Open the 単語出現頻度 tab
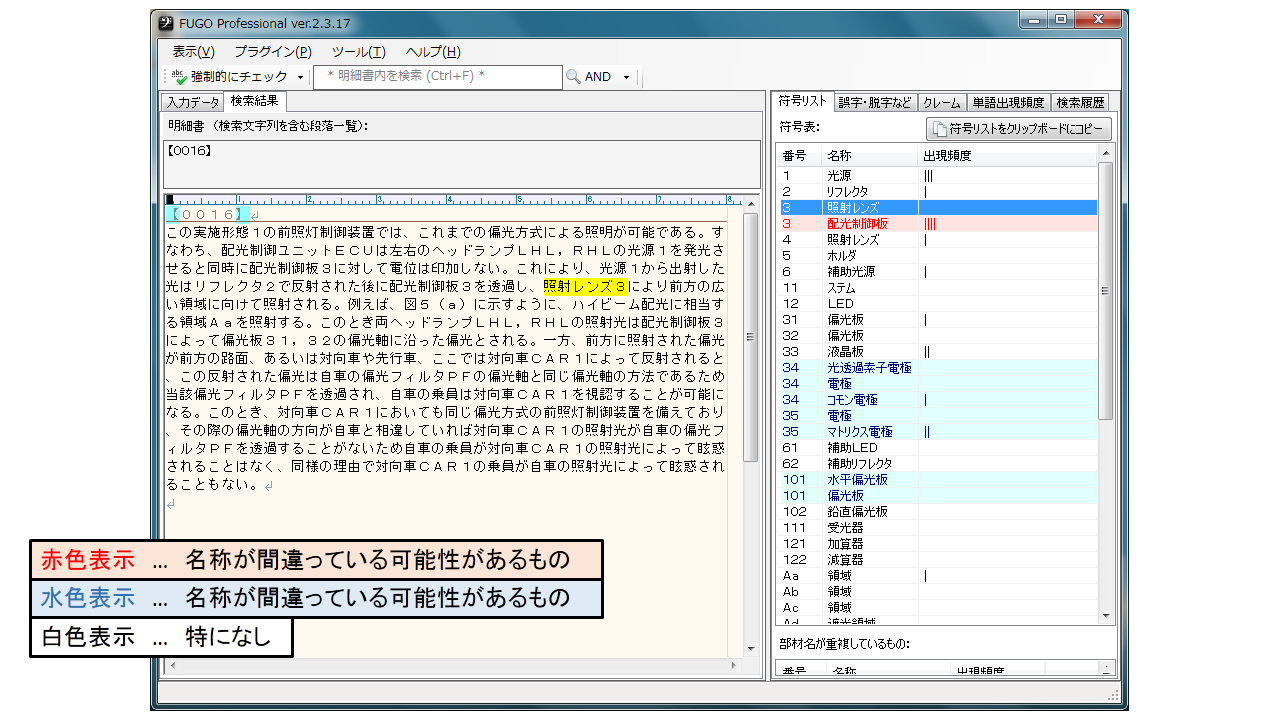This screenshot has height=720, width=1280. 1008,102
